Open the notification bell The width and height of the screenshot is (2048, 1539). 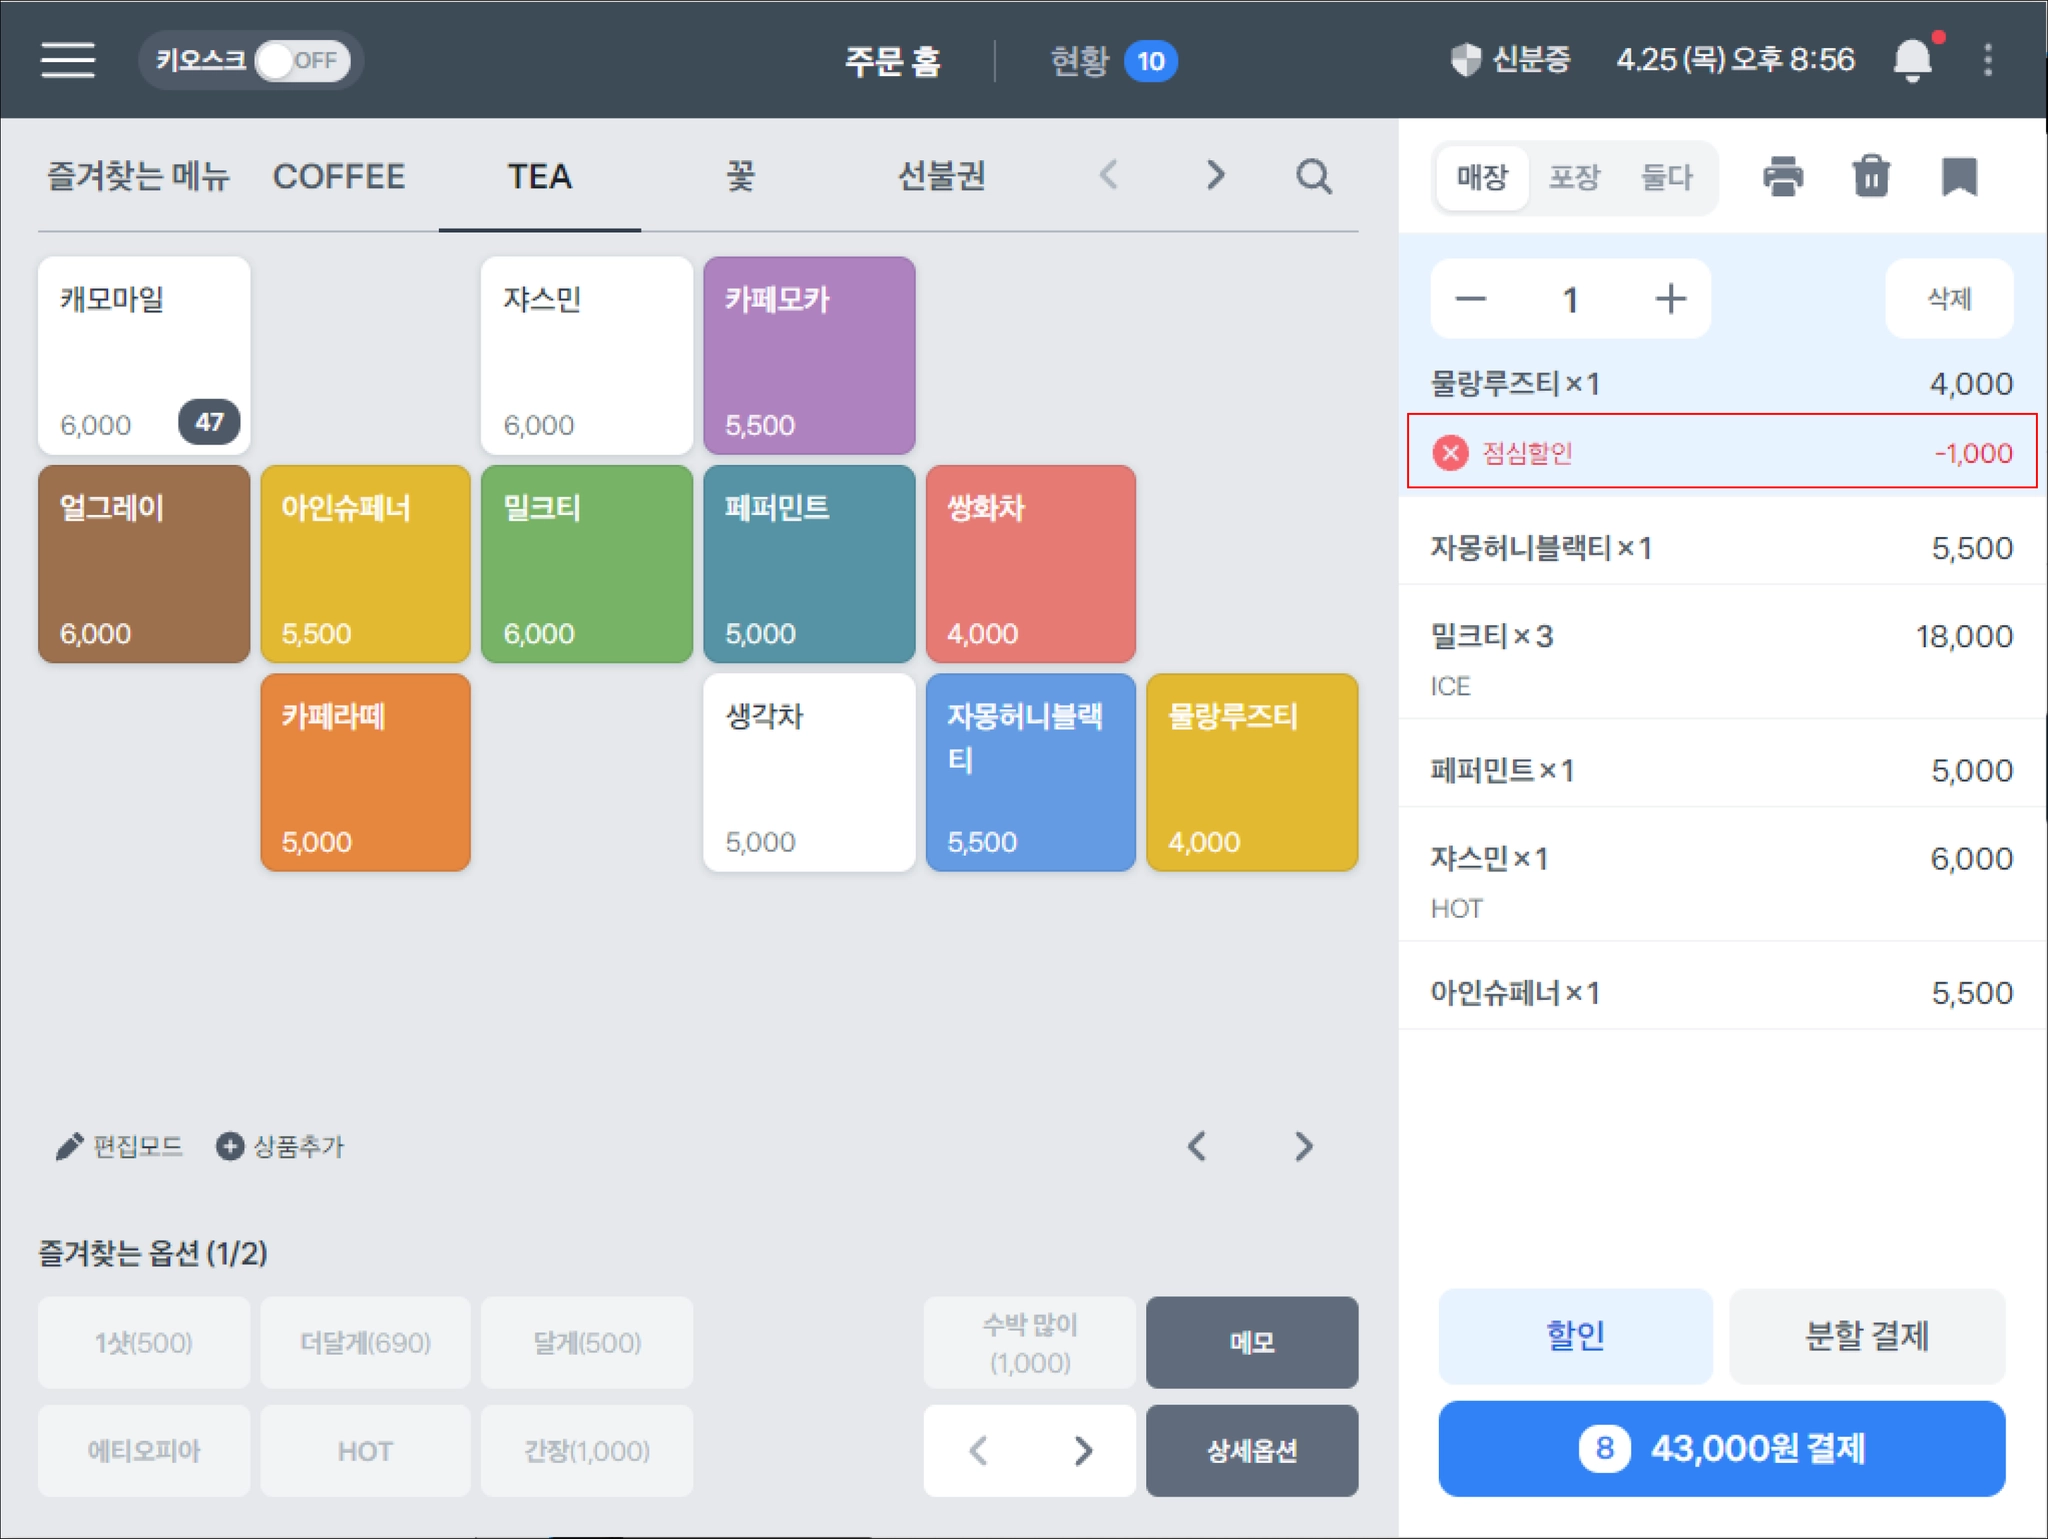(1912, 60)
